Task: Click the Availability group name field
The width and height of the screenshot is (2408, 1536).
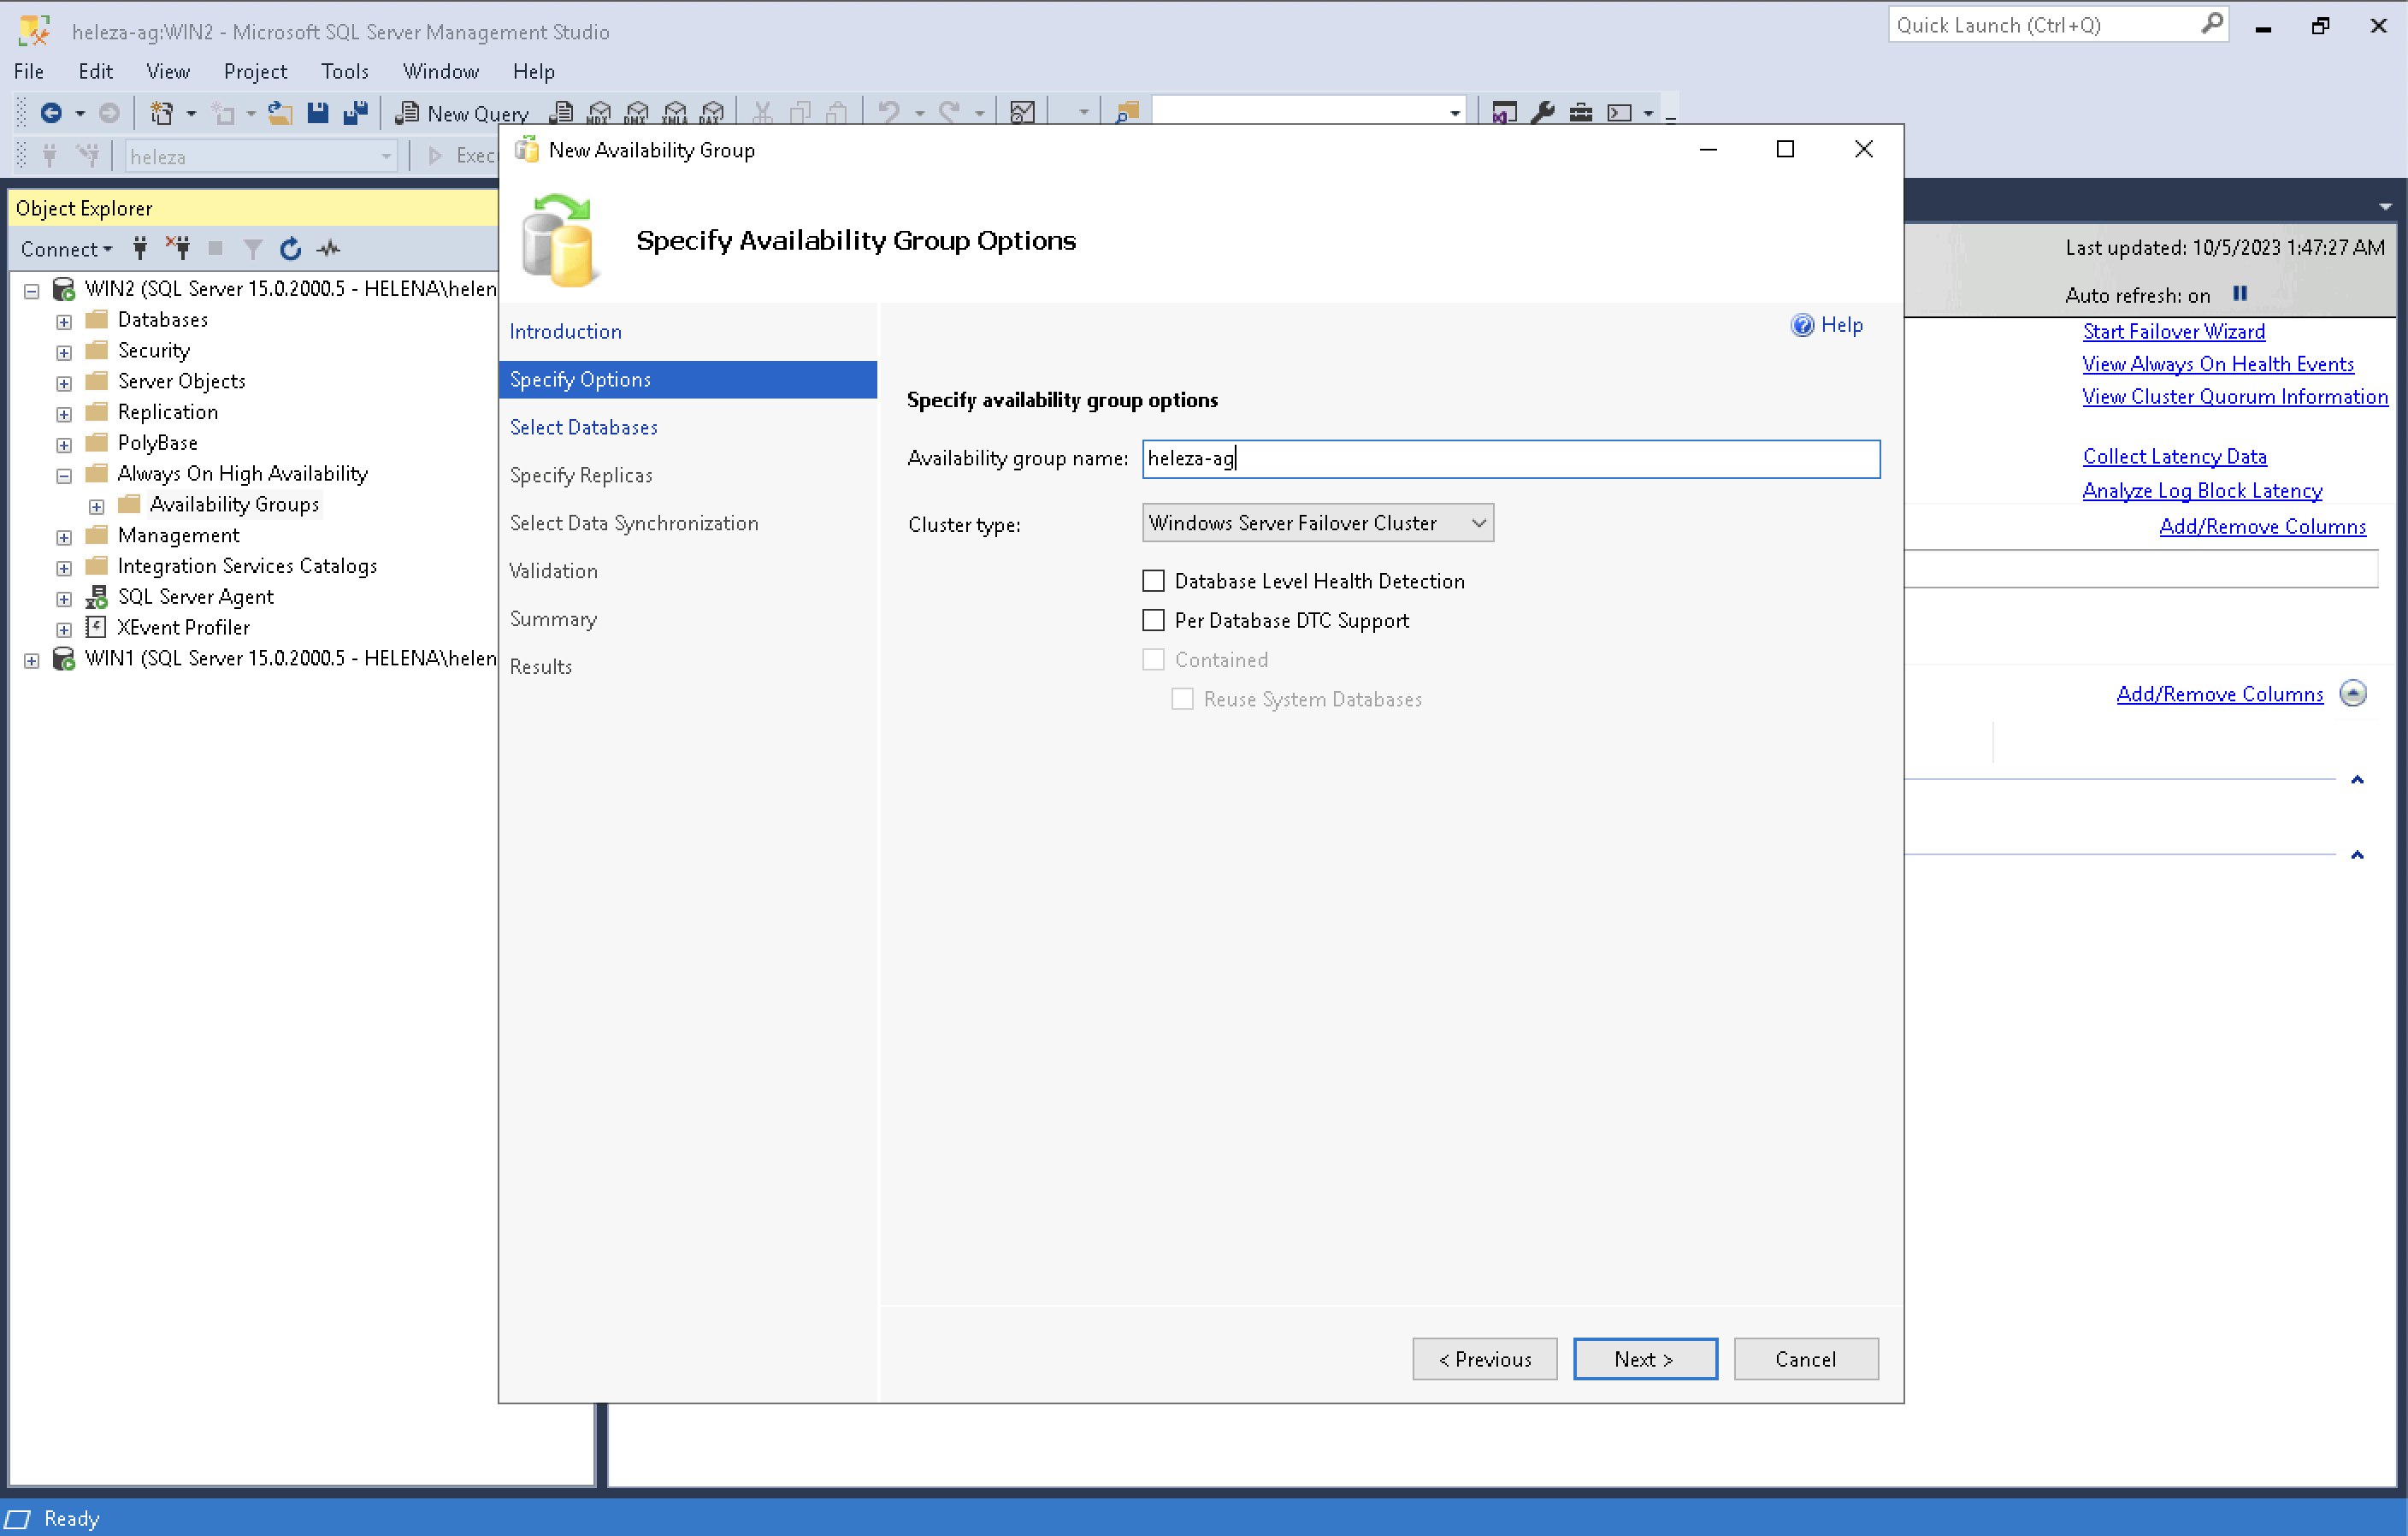Action: 1510,459
